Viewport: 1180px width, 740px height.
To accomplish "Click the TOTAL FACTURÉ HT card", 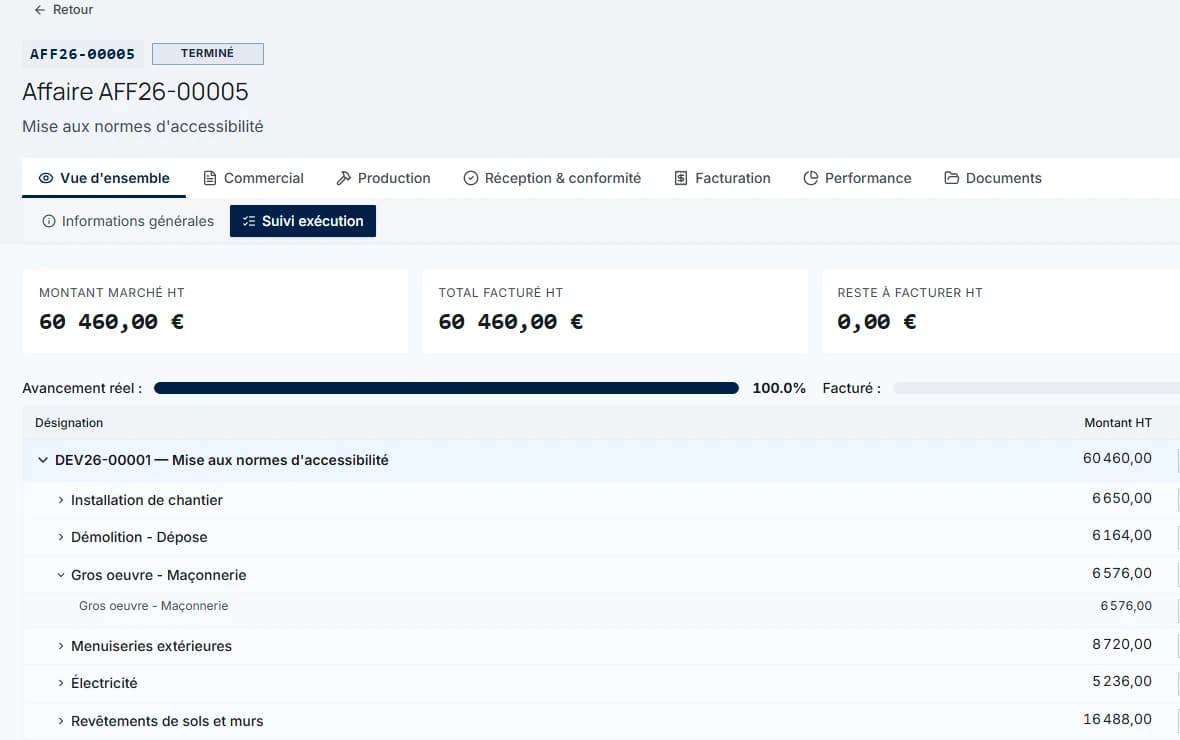I will coord(615,311).
